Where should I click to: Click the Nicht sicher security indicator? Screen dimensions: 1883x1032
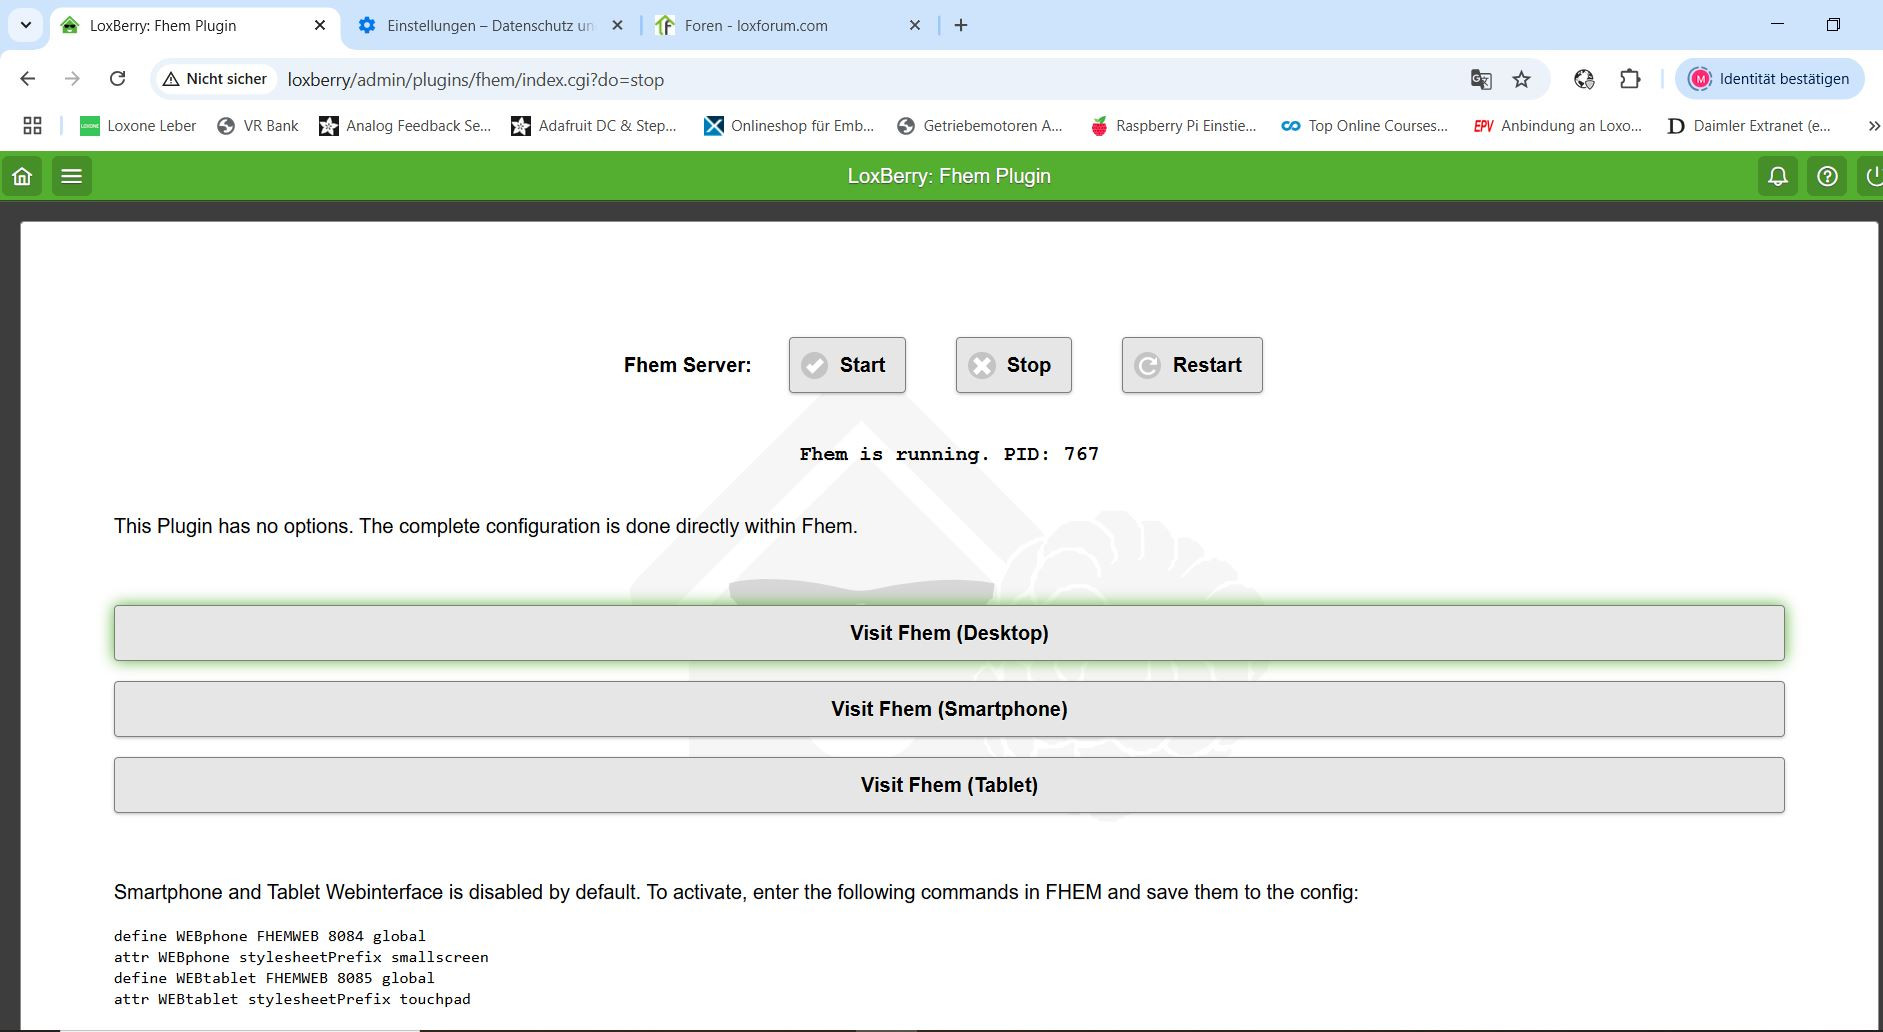click(215, 79)
